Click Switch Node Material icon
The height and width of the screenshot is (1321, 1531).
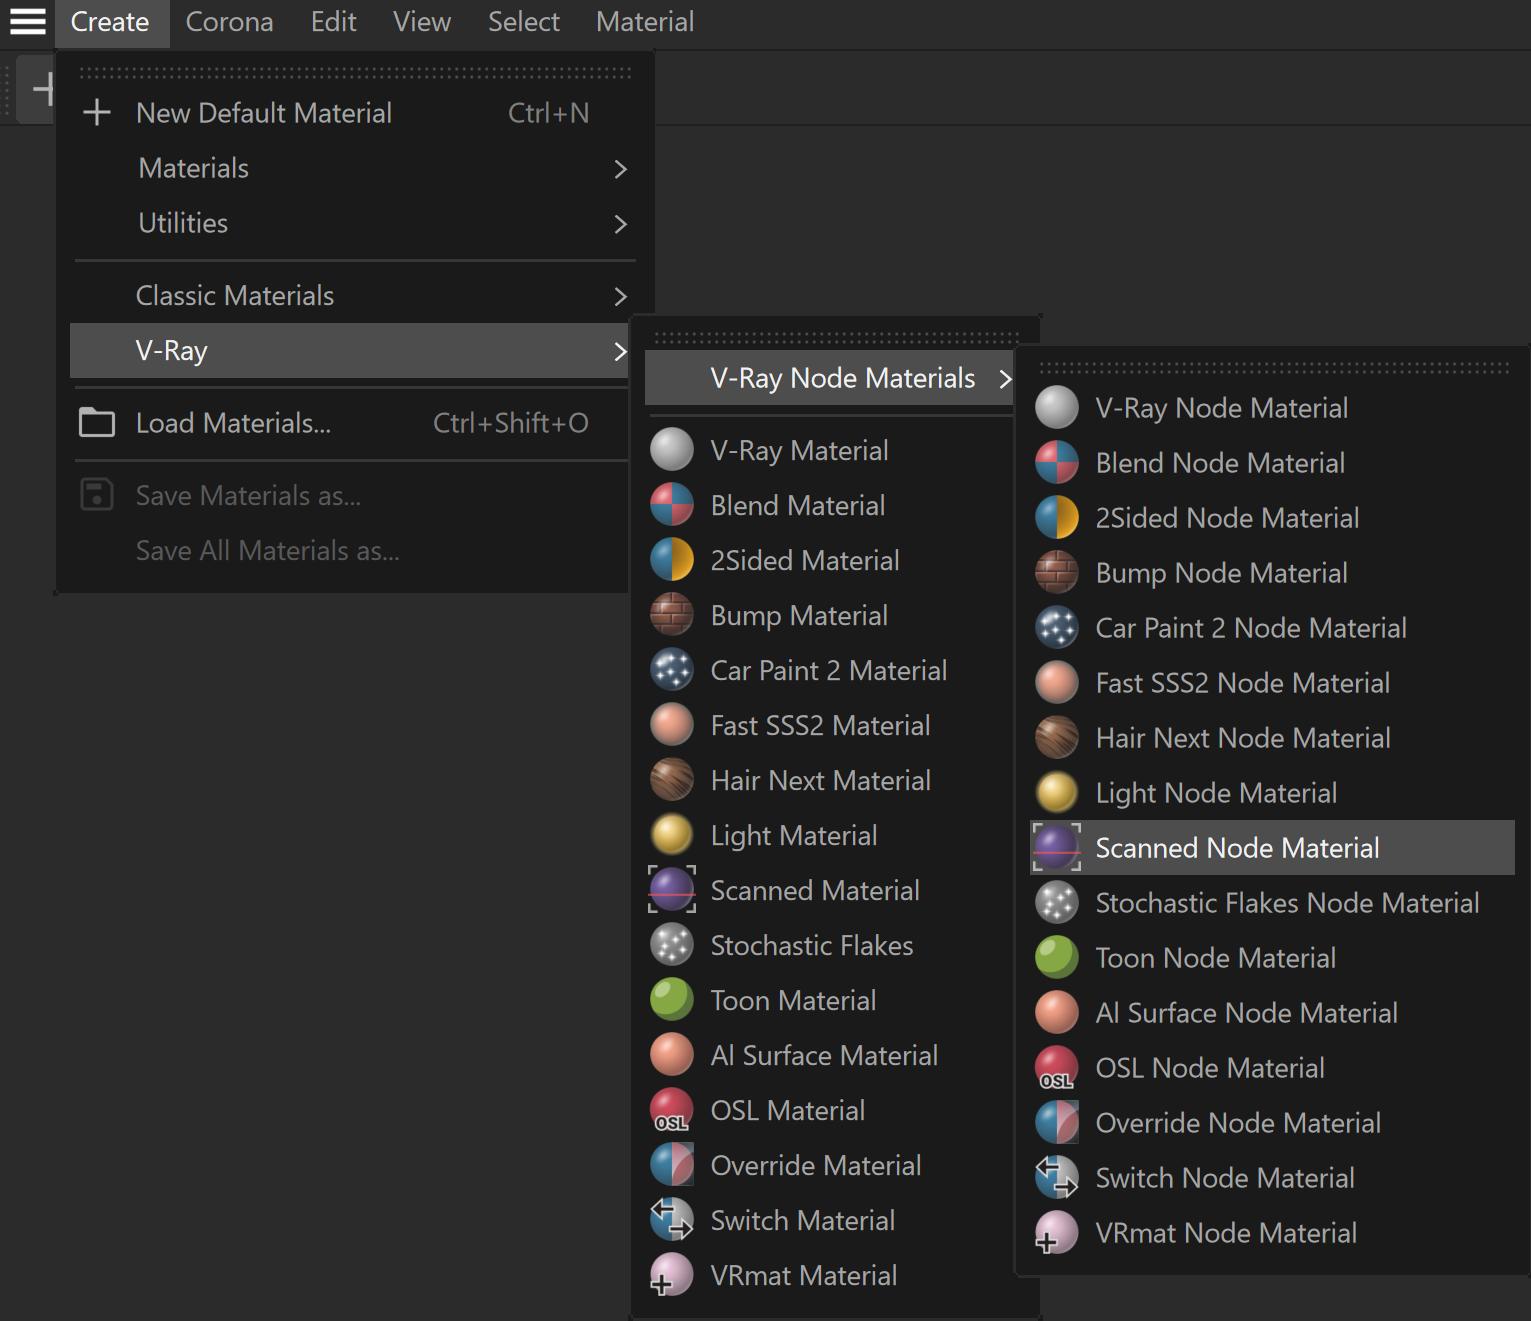pos(1057,1178)
